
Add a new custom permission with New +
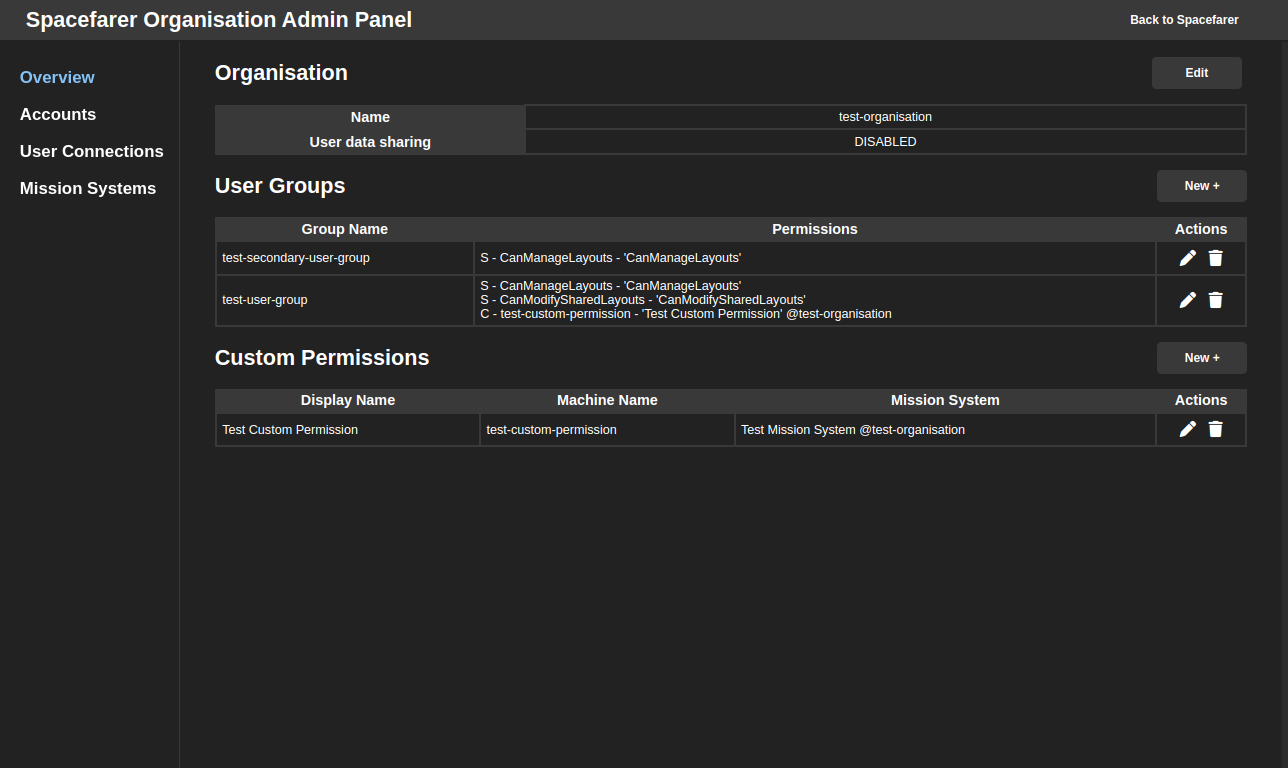click(x=1202, y=358)
